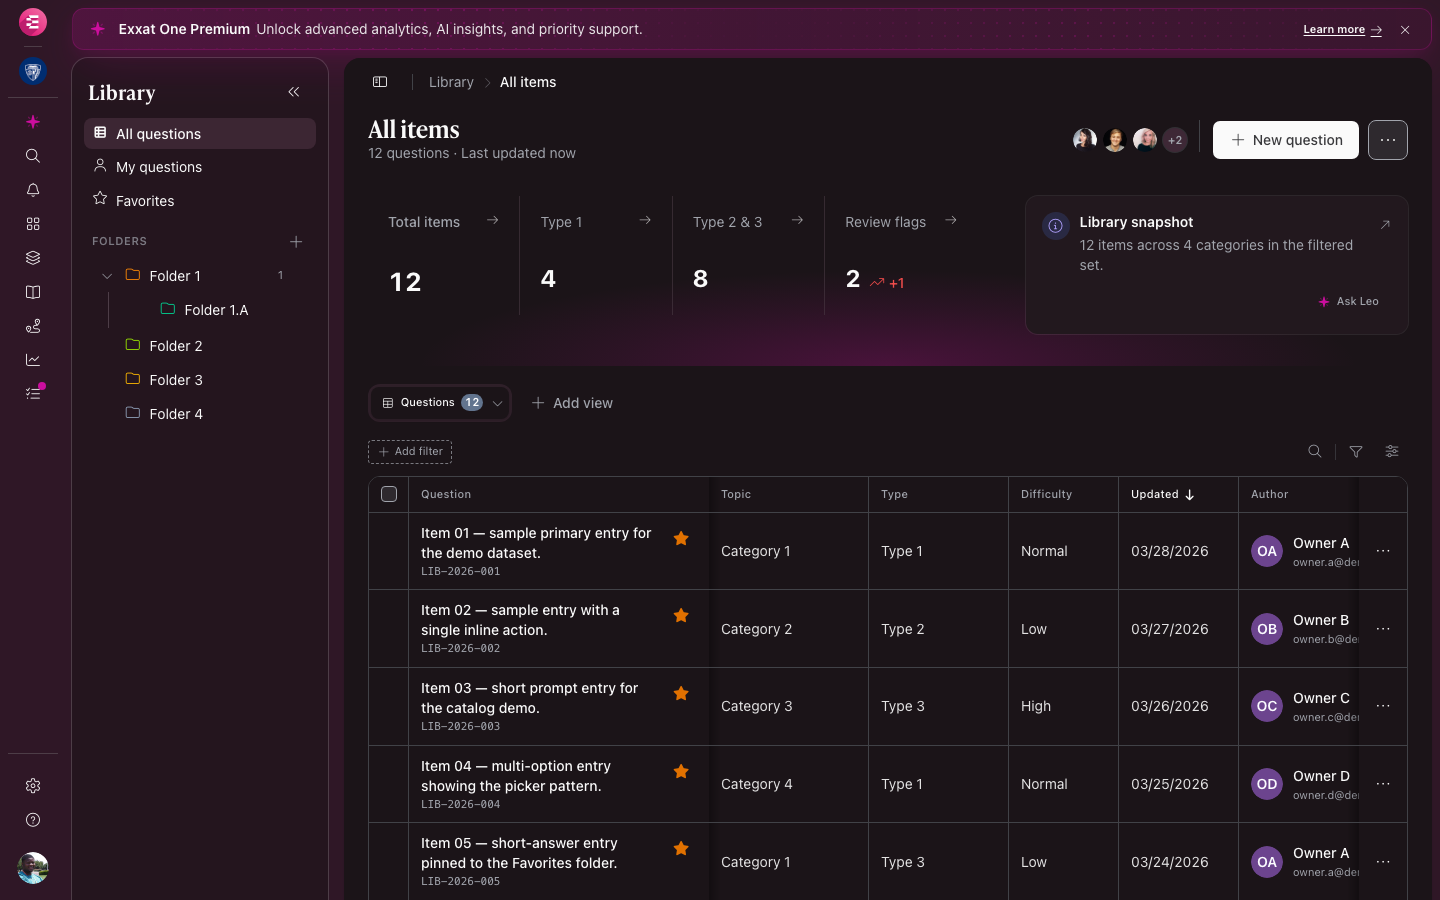
Task: Open row actions menu for Item 04
Action: [x=1383, y=784]
